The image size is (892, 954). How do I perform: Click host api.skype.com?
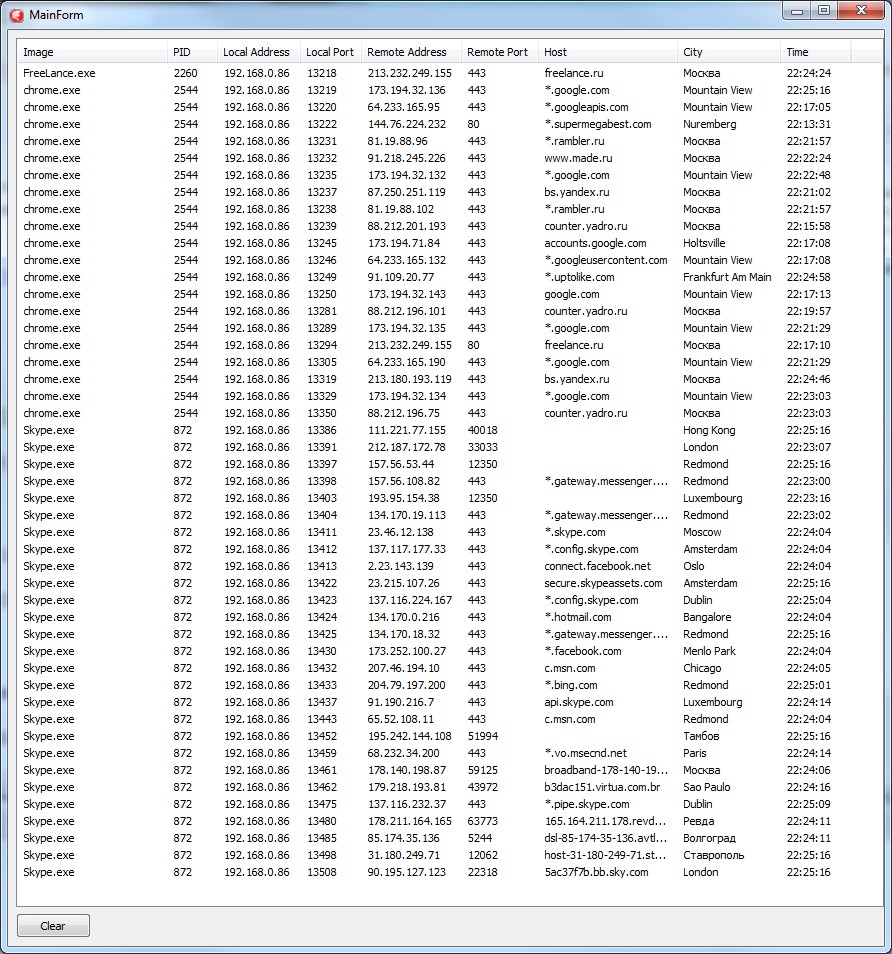pyautogui.click(x=579, y=703)
